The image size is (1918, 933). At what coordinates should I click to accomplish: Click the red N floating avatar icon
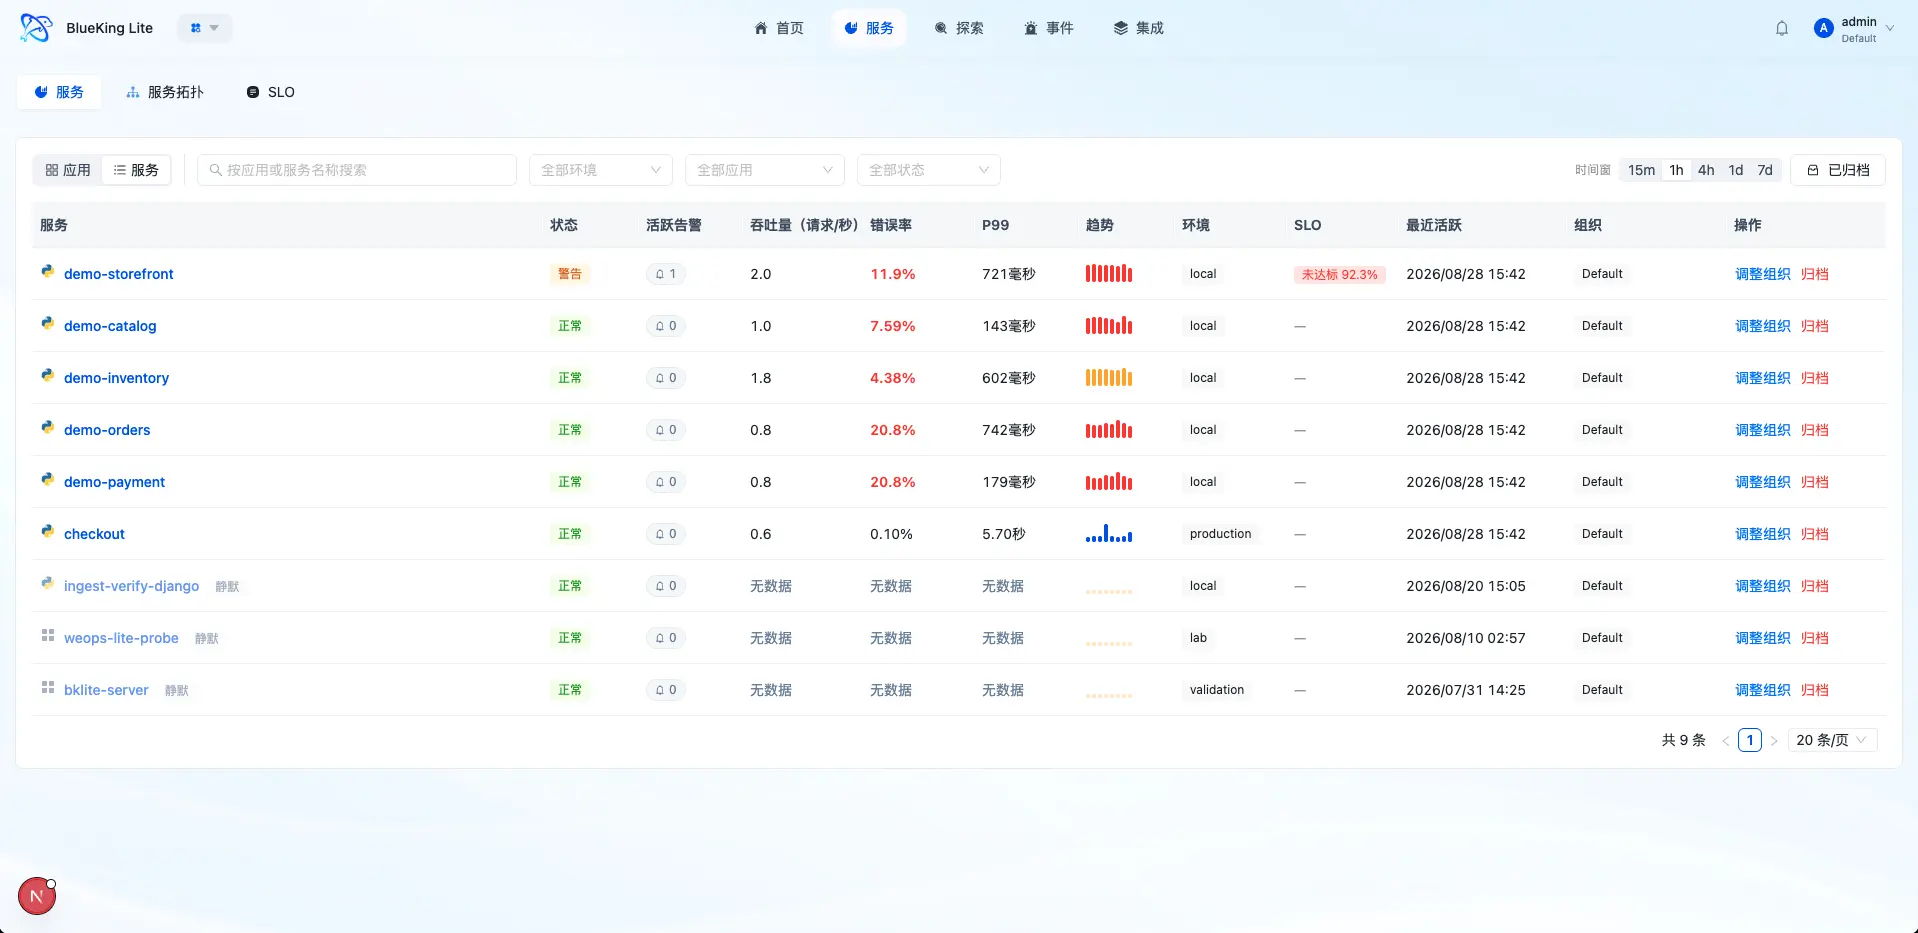37,896
